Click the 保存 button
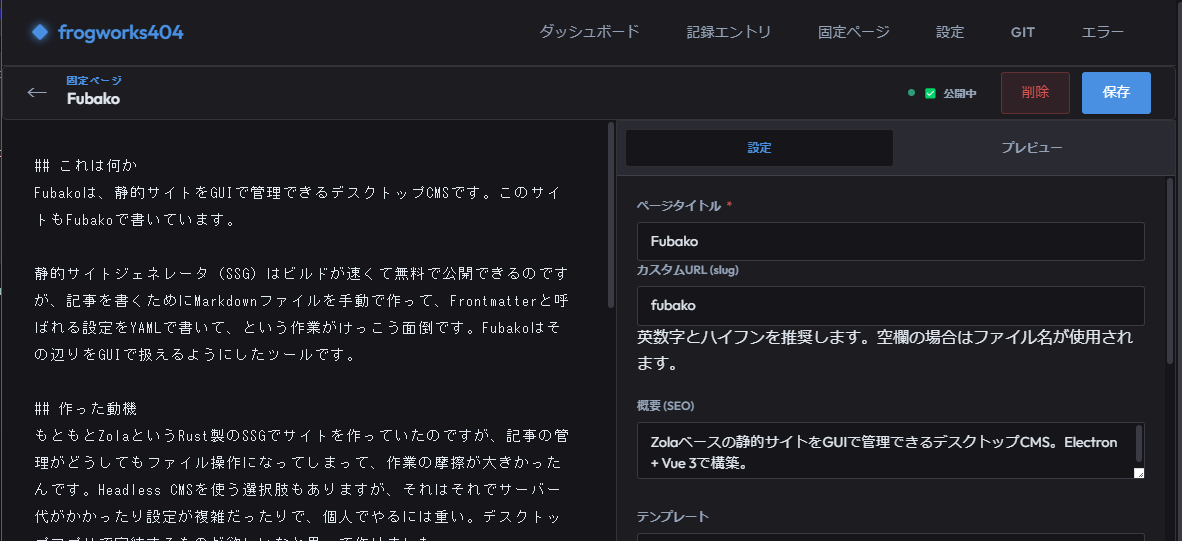This screenshot has width=1182, height=541. click(x=1116, y=93)
